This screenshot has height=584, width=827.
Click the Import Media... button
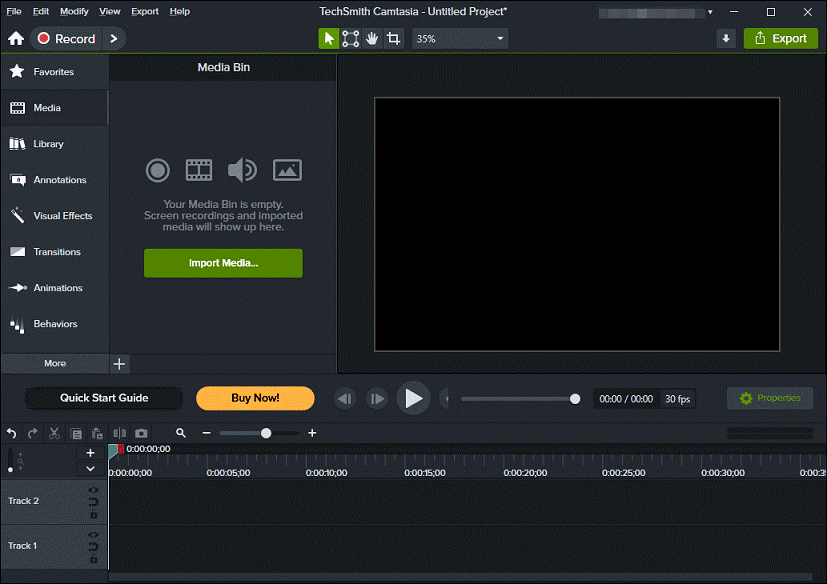[223, 263]
